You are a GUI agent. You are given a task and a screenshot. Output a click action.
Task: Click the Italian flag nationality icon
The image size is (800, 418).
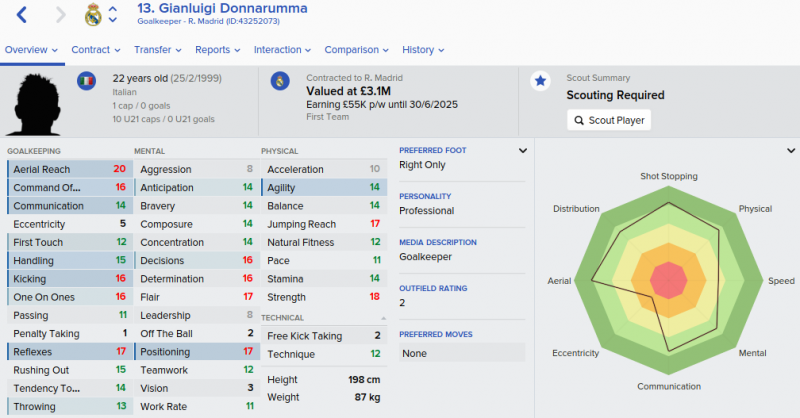(86, 81)
